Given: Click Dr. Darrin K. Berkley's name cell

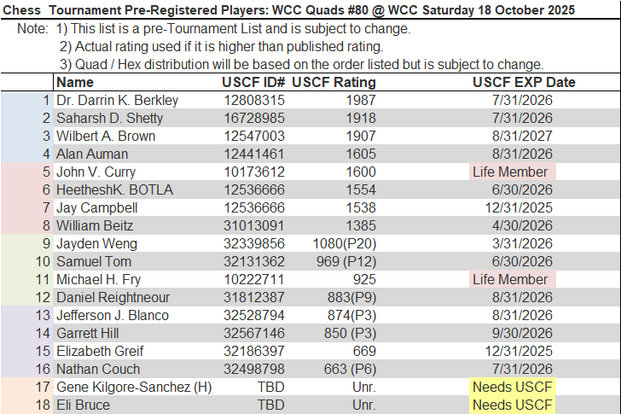Looking at the screenshot, I should point(118,100).
